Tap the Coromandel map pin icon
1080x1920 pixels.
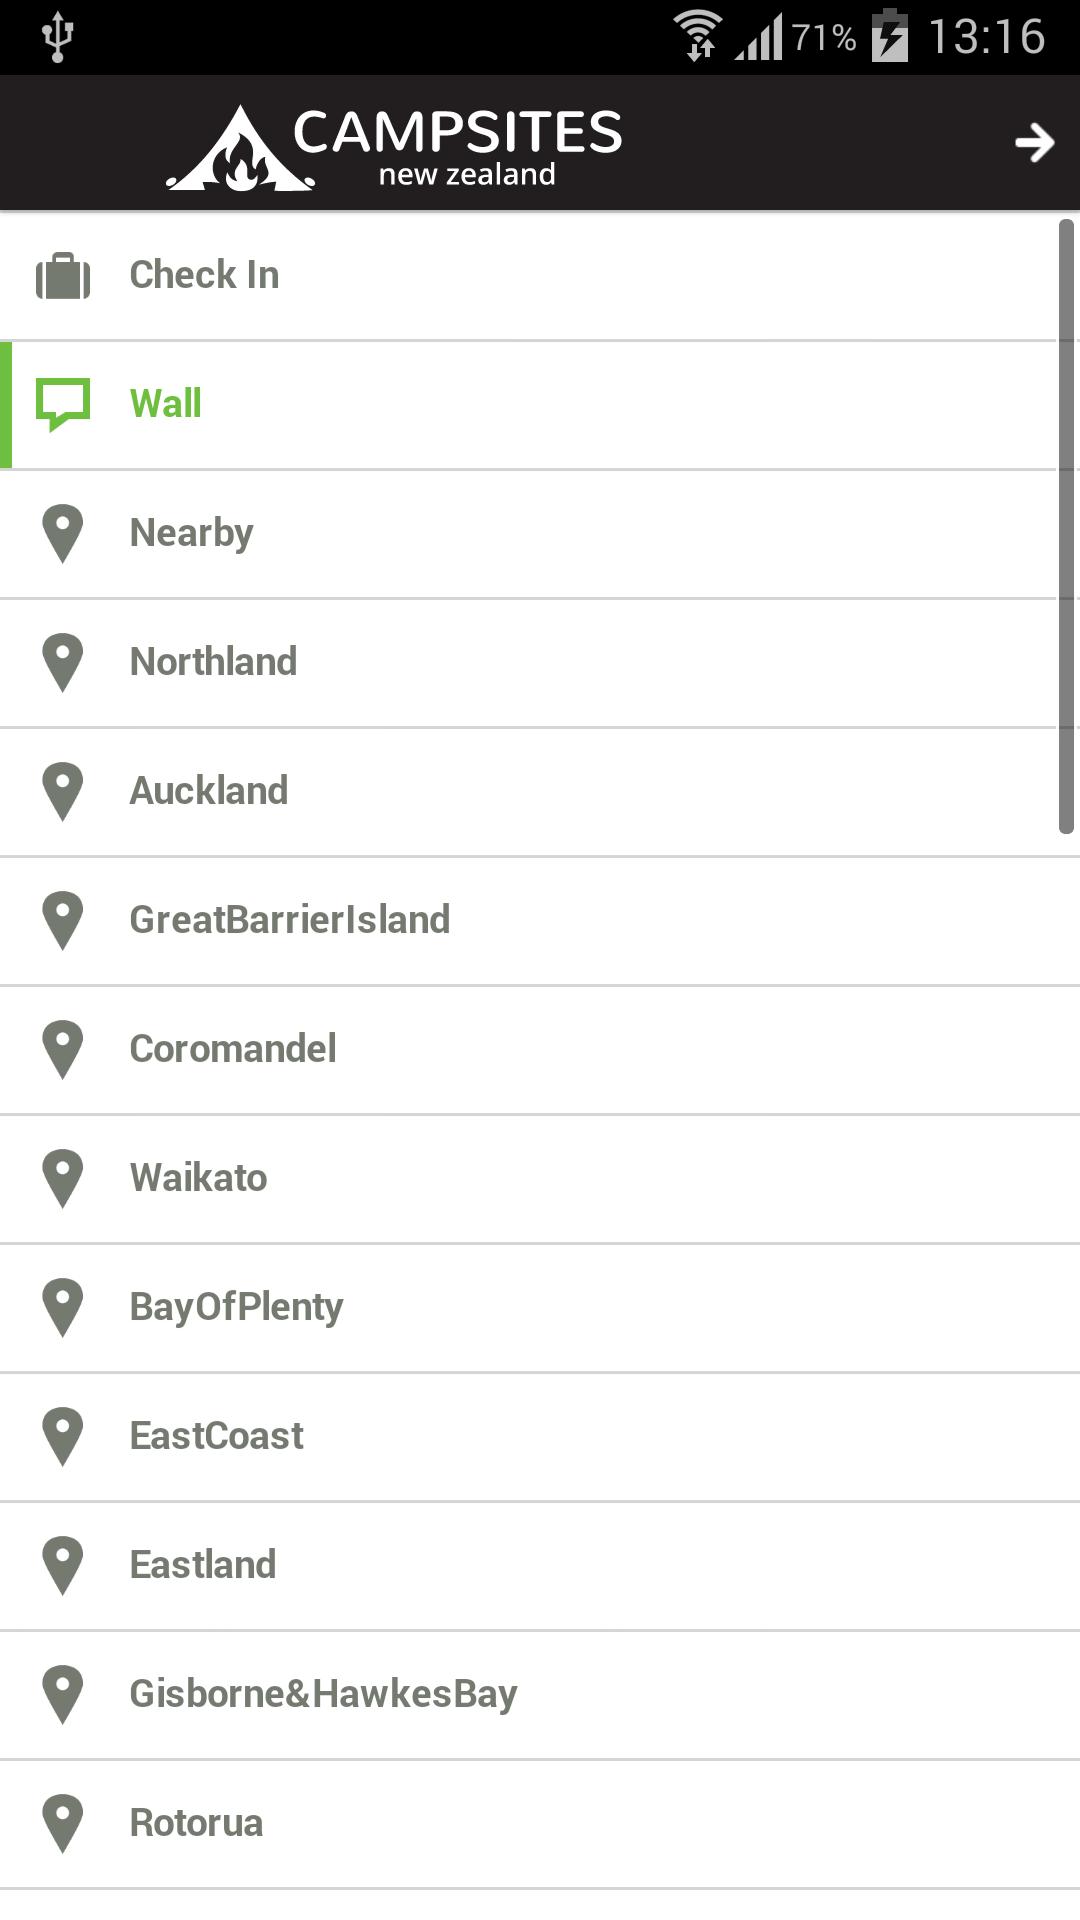pyautogui.click(x=63, y=1049)
